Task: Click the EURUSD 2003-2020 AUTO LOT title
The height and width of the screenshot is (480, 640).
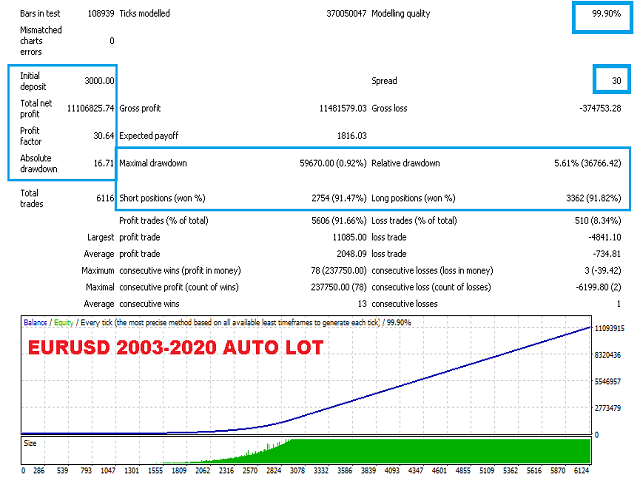Action: click(x=176, y=347)
